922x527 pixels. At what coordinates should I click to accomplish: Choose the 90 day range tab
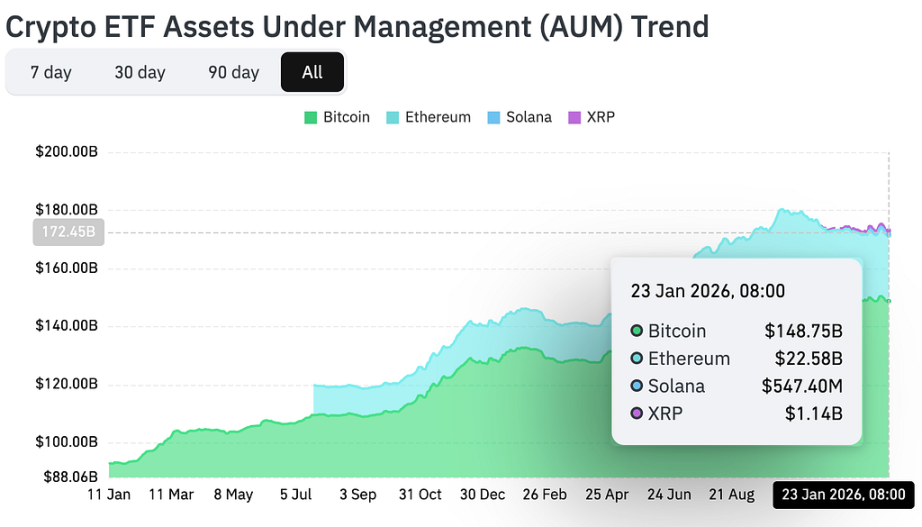point(233,72)
